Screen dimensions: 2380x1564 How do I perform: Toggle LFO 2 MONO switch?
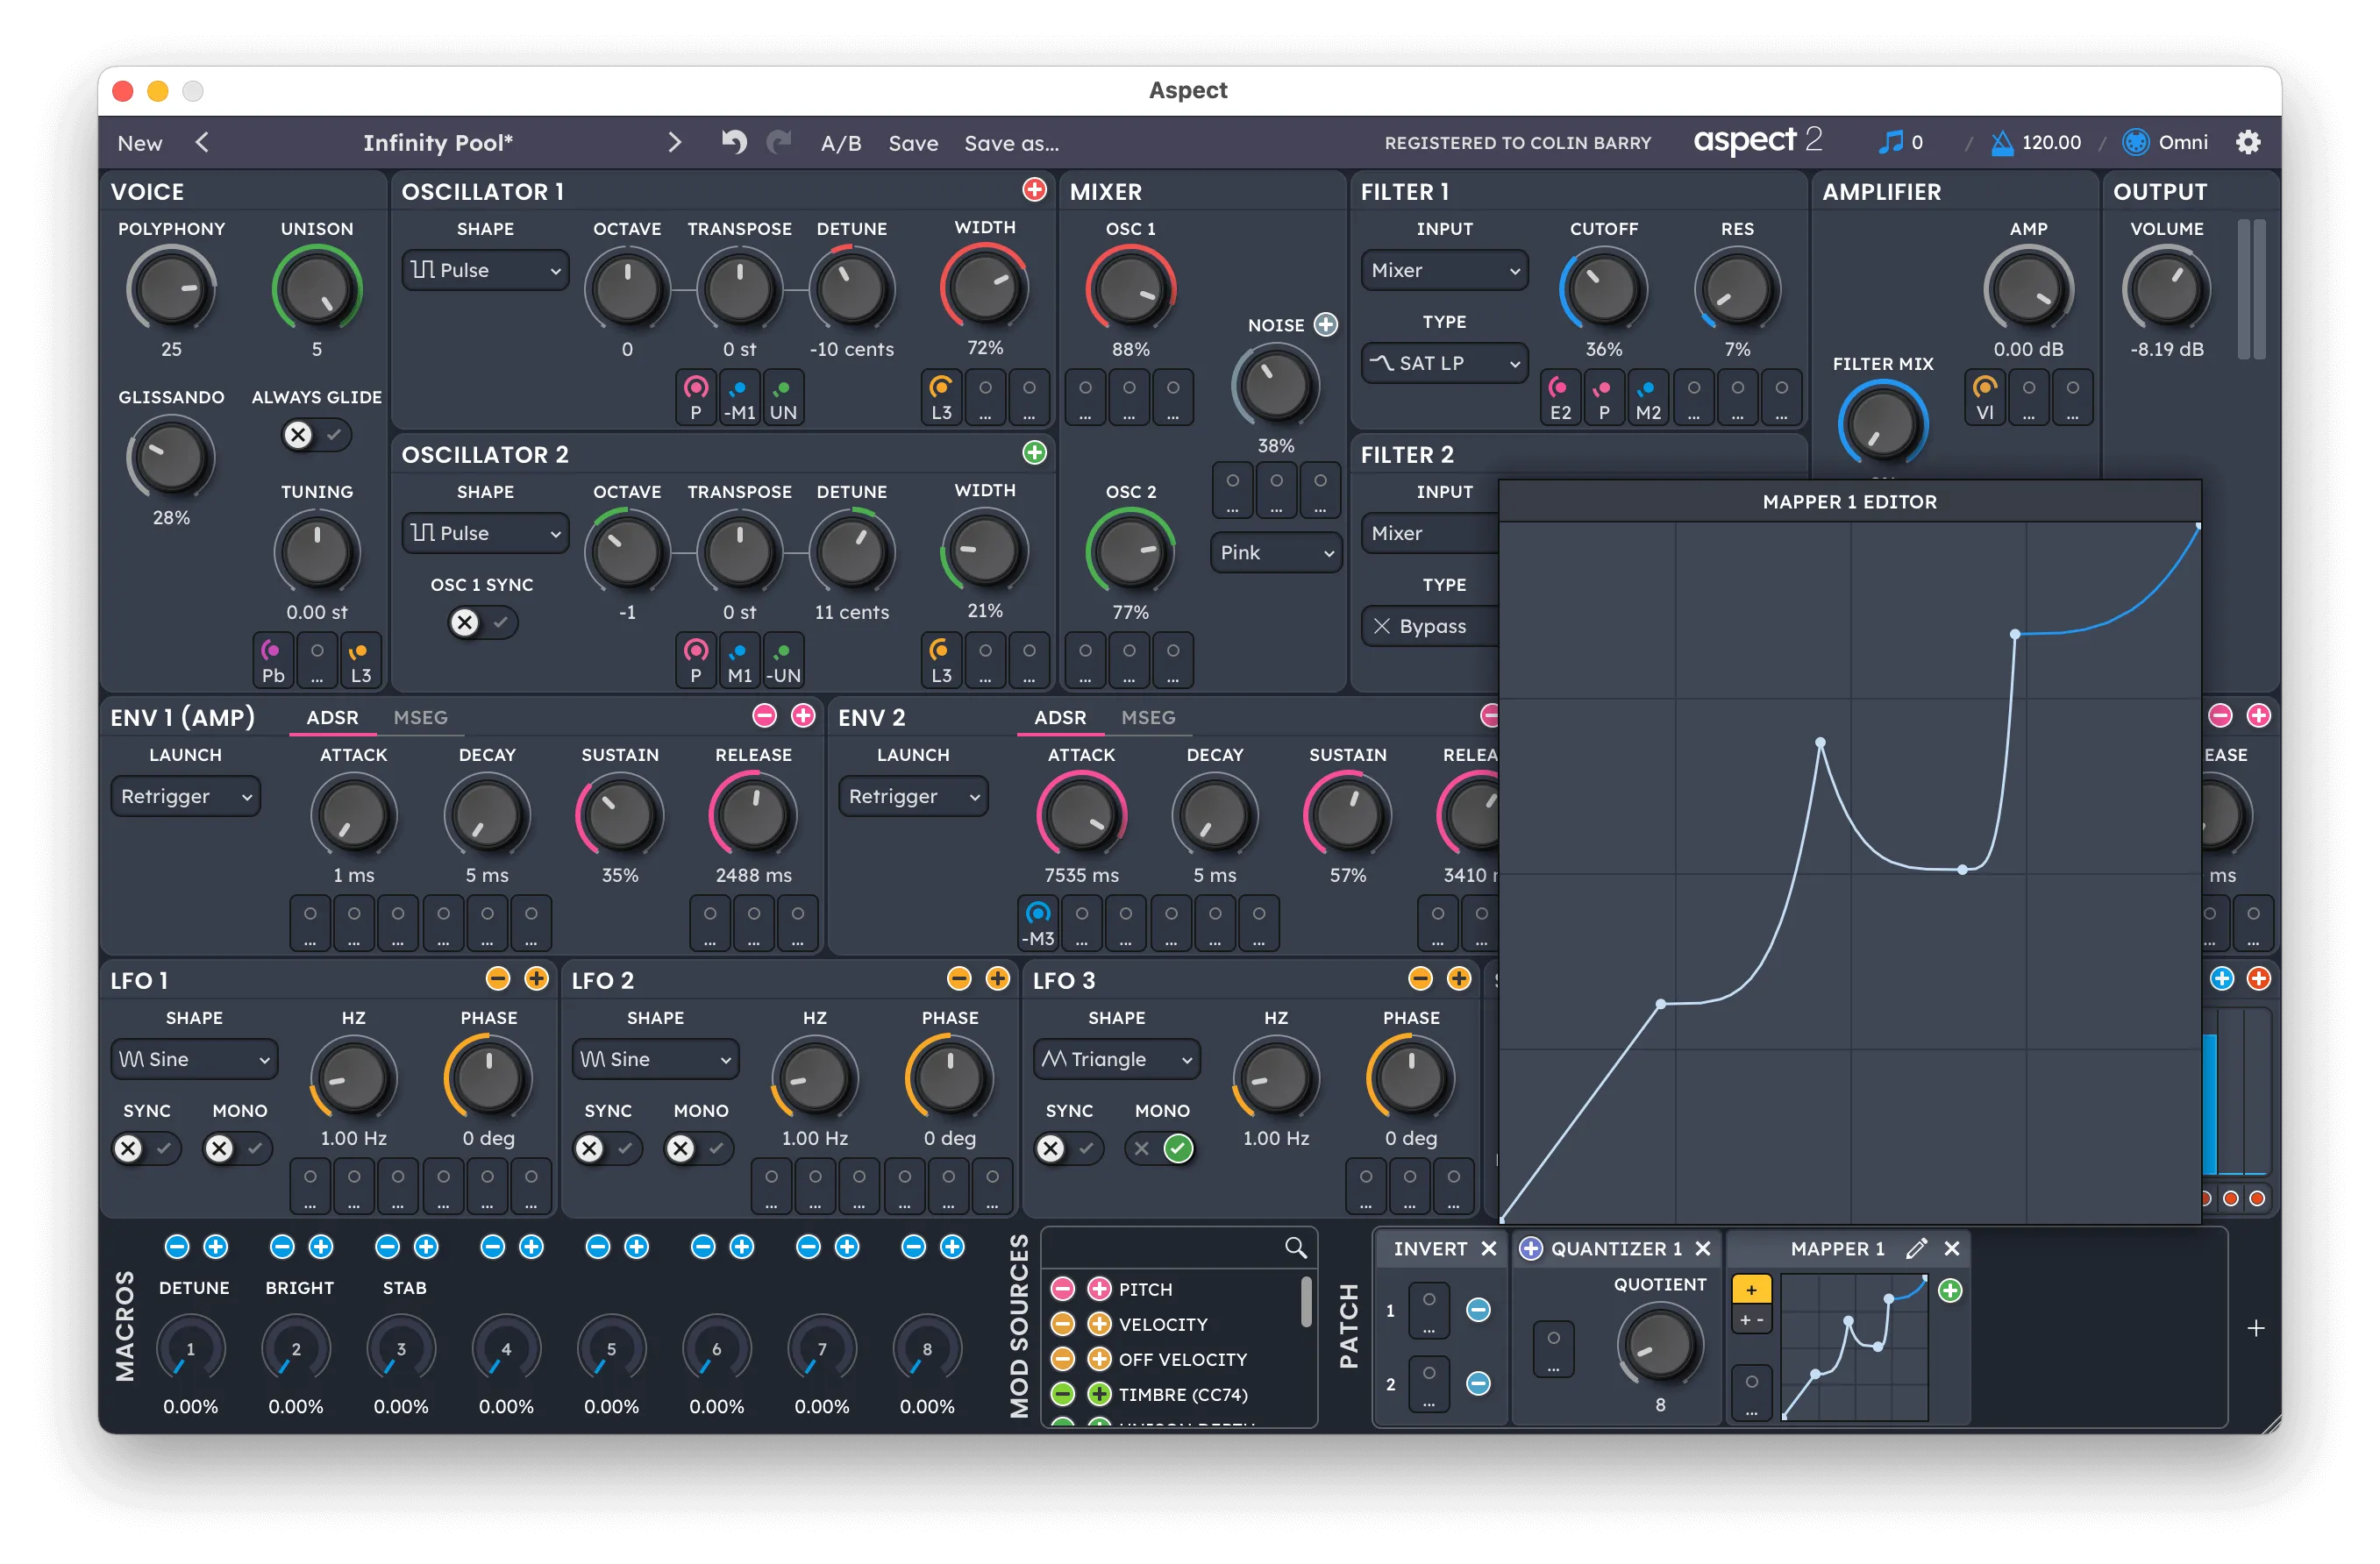coord(698,1148)
